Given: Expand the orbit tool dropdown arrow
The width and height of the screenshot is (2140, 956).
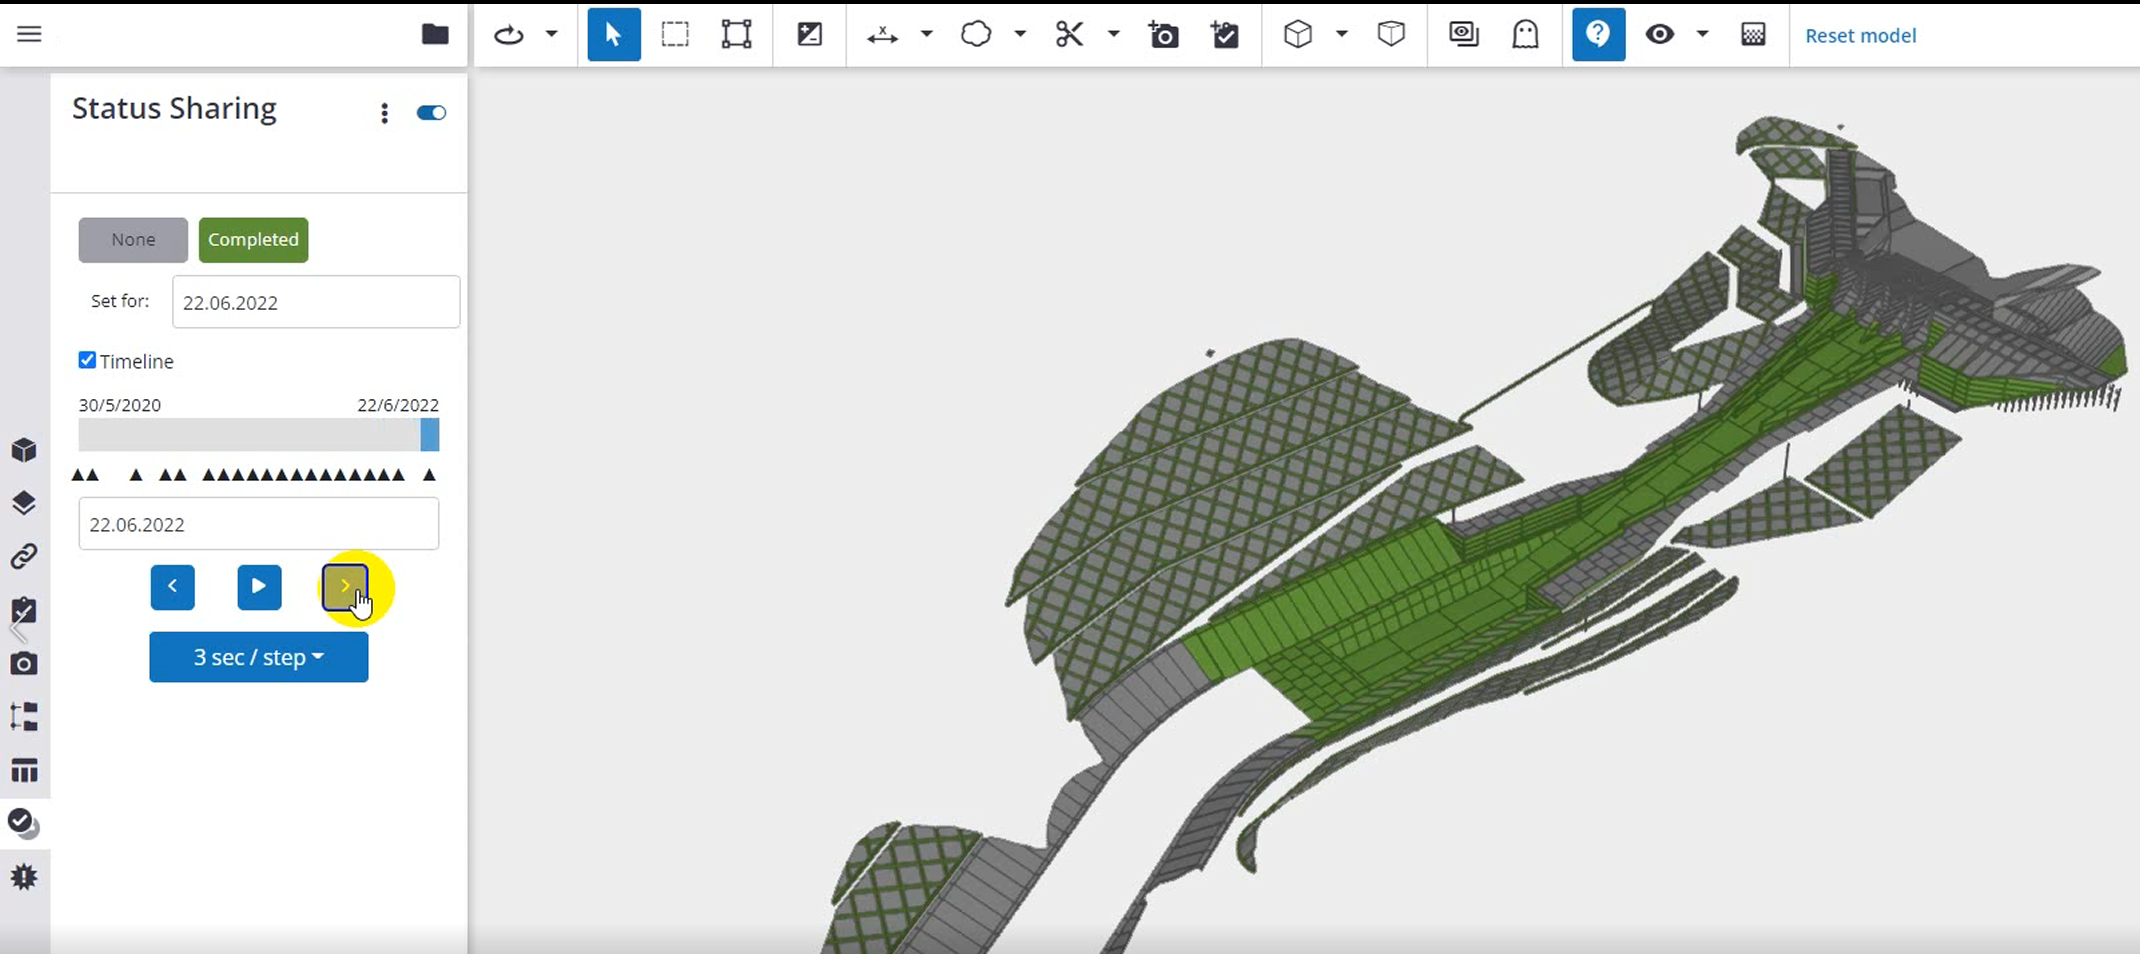Looking at the screenshot, I should pos(551,35).
